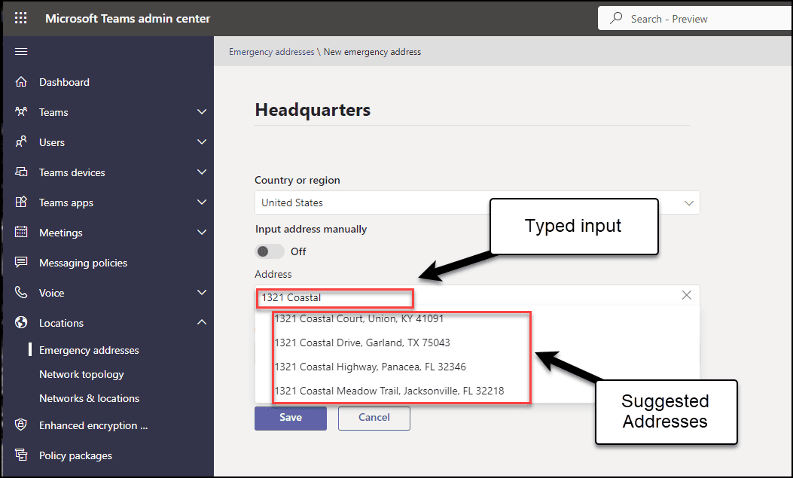Click the Save button
The image size is (794, 478).
pyautogui.click(x=291, y=418)
